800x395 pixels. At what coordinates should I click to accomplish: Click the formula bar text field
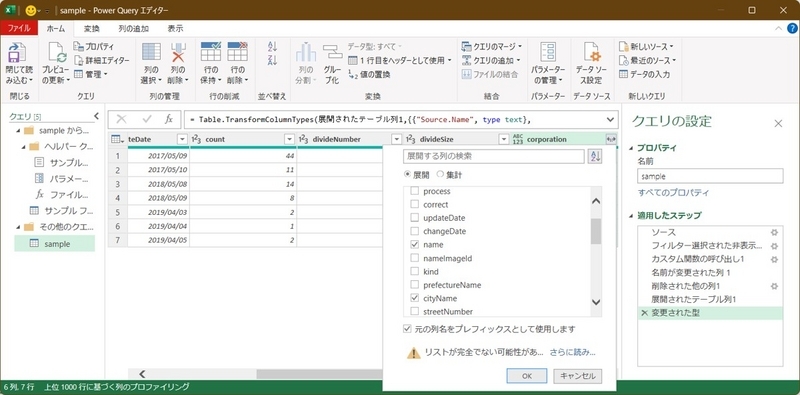point(394,119)
